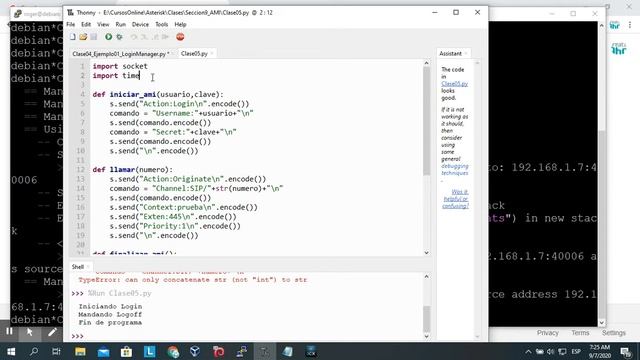The image size is (640, 360).
Task: Click the editor scrollbar up arrow
Action: tap(427, 63)
